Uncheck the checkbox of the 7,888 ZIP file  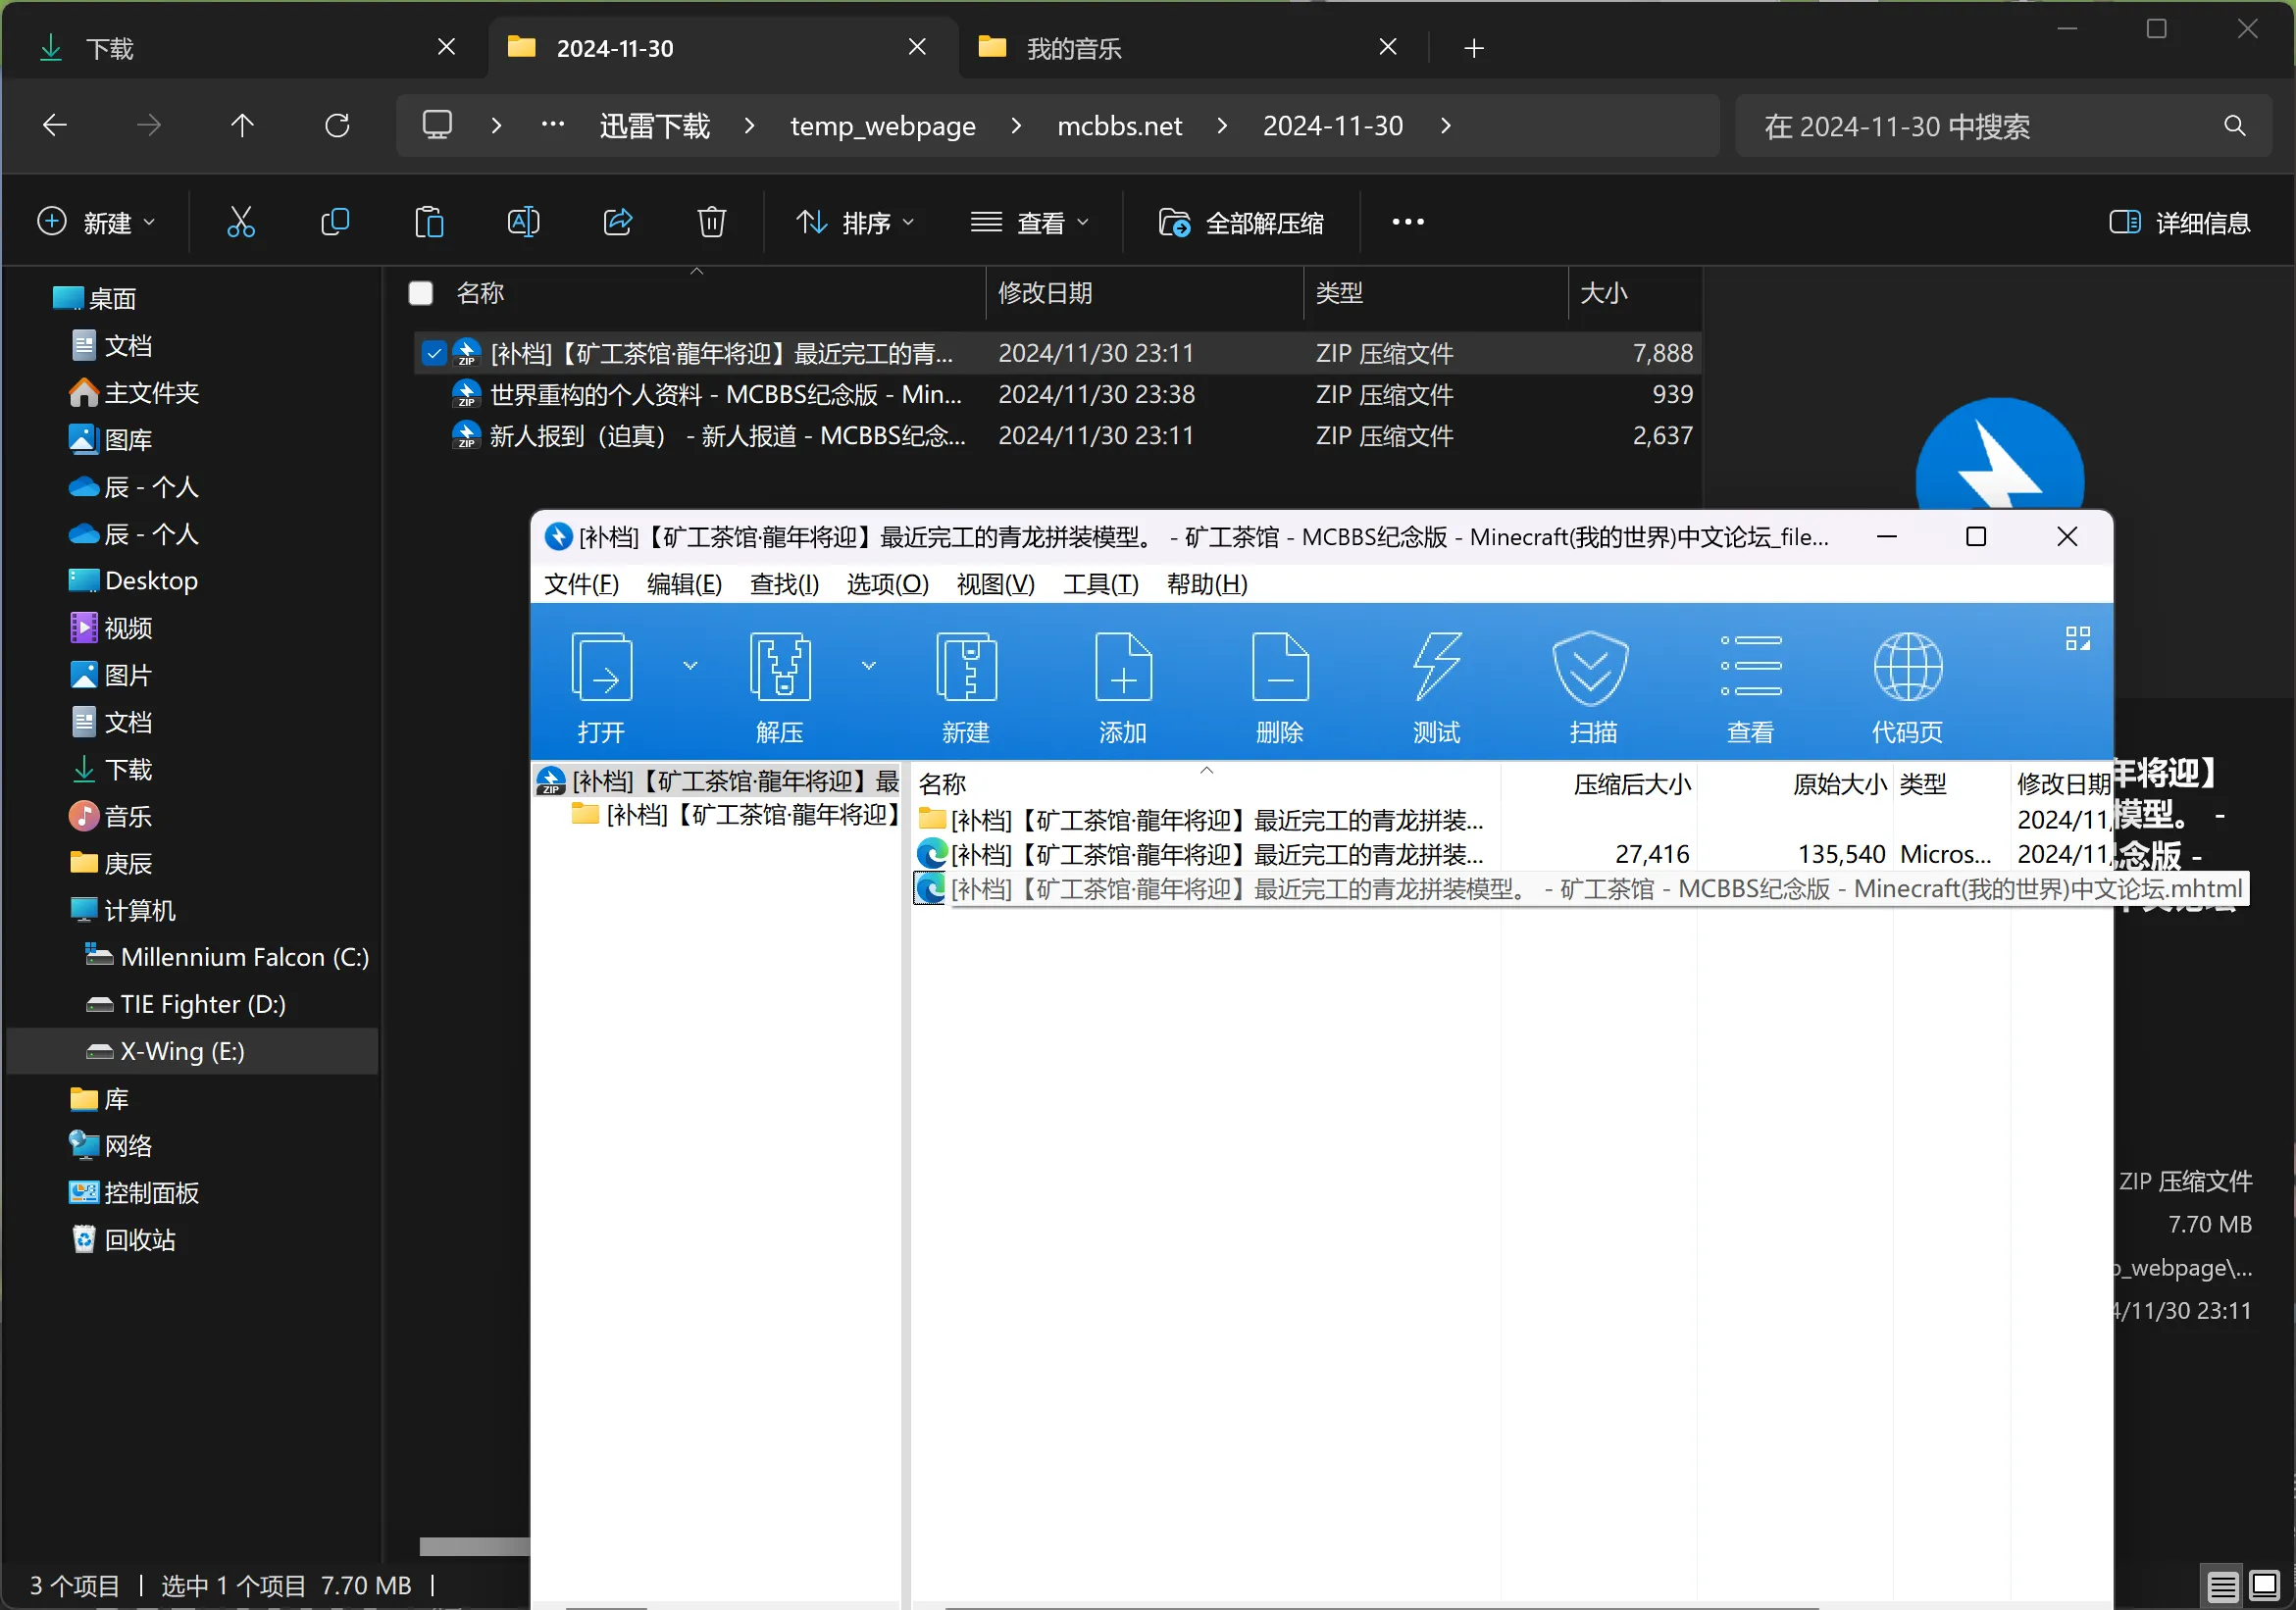(x=433, y=353)
